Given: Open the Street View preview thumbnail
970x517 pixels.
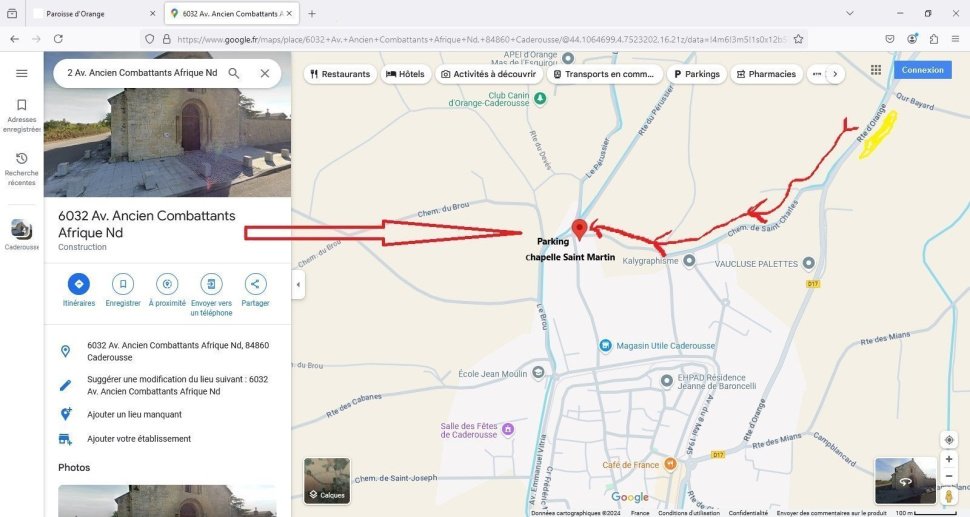Looking at the screenshot, I should pos(905,481).
